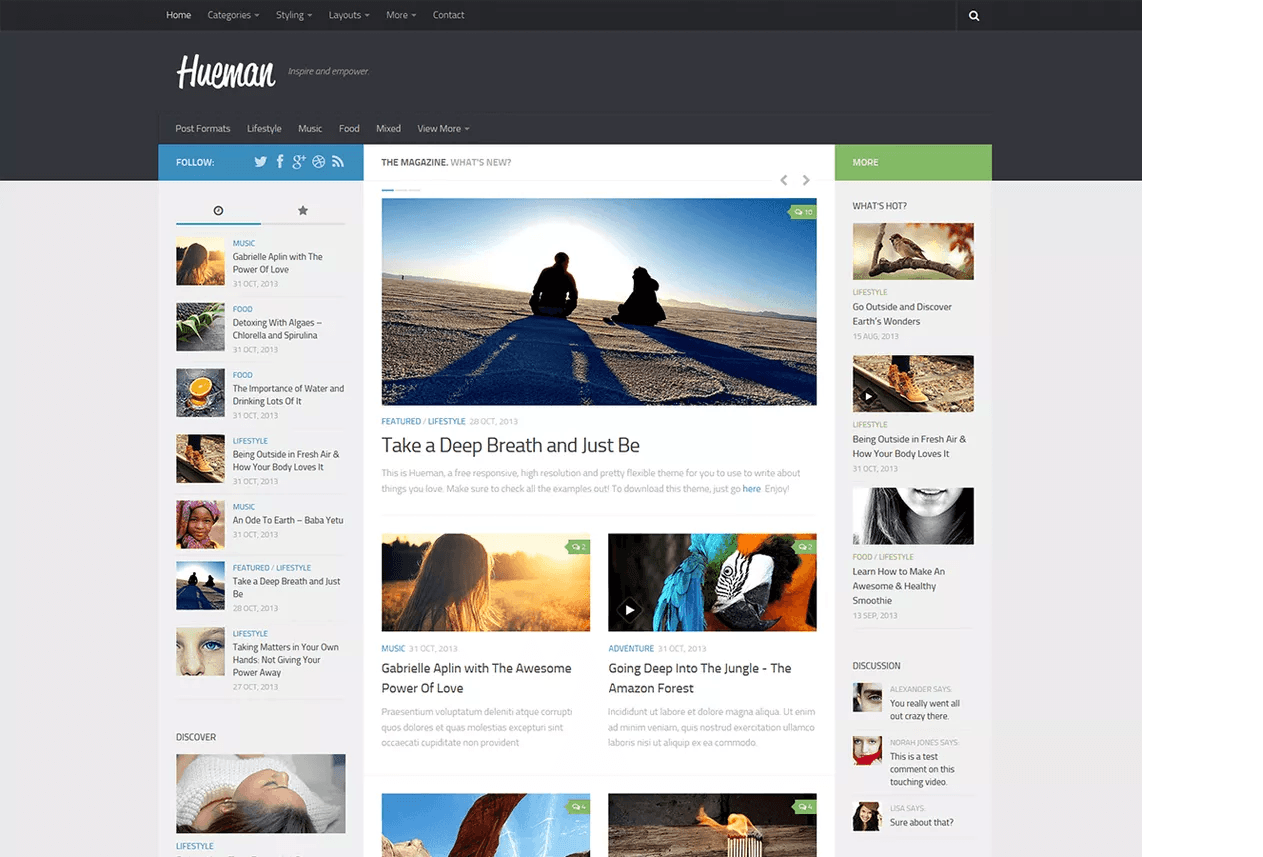Open Food in header navigation
The height and width of the screenshot is (857, 1263).
[x=349, y=128]
